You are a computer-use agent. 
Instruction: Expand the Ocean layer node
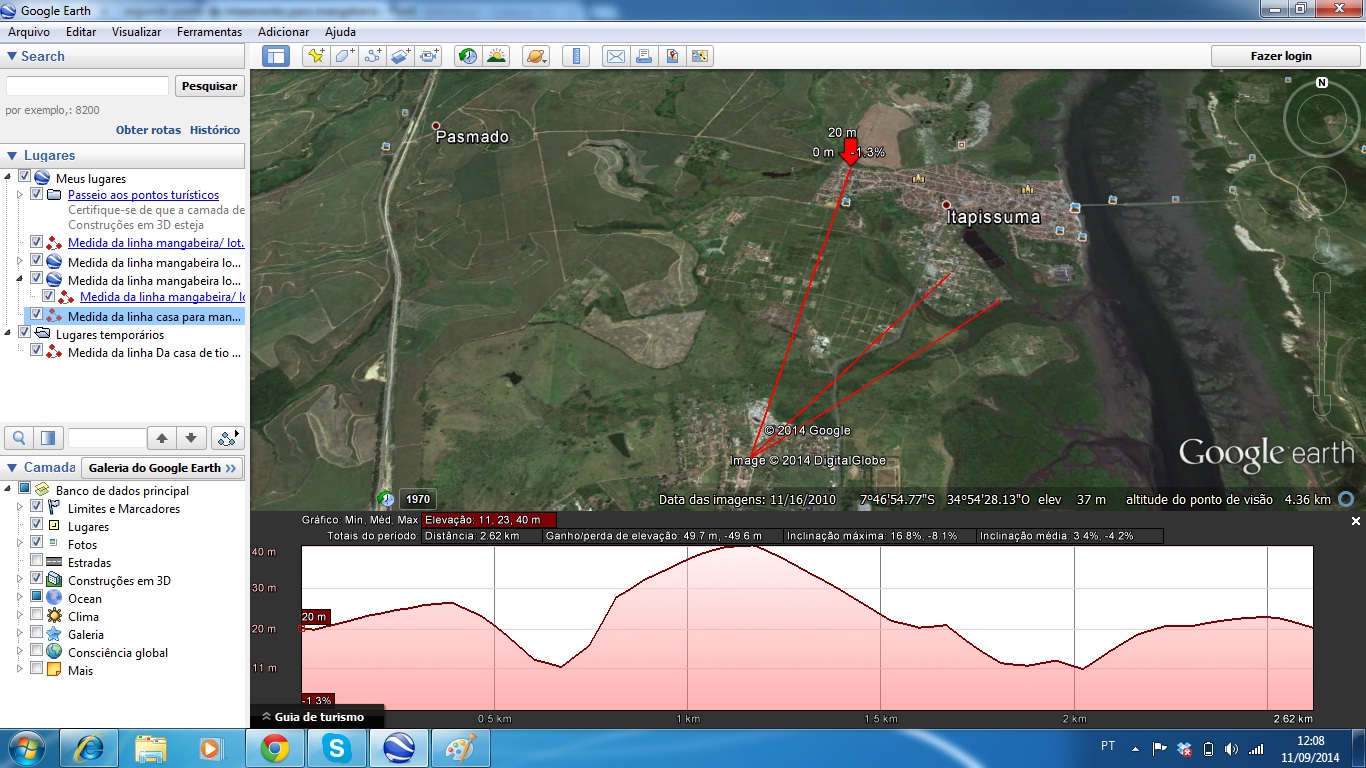tap(21, 598)
